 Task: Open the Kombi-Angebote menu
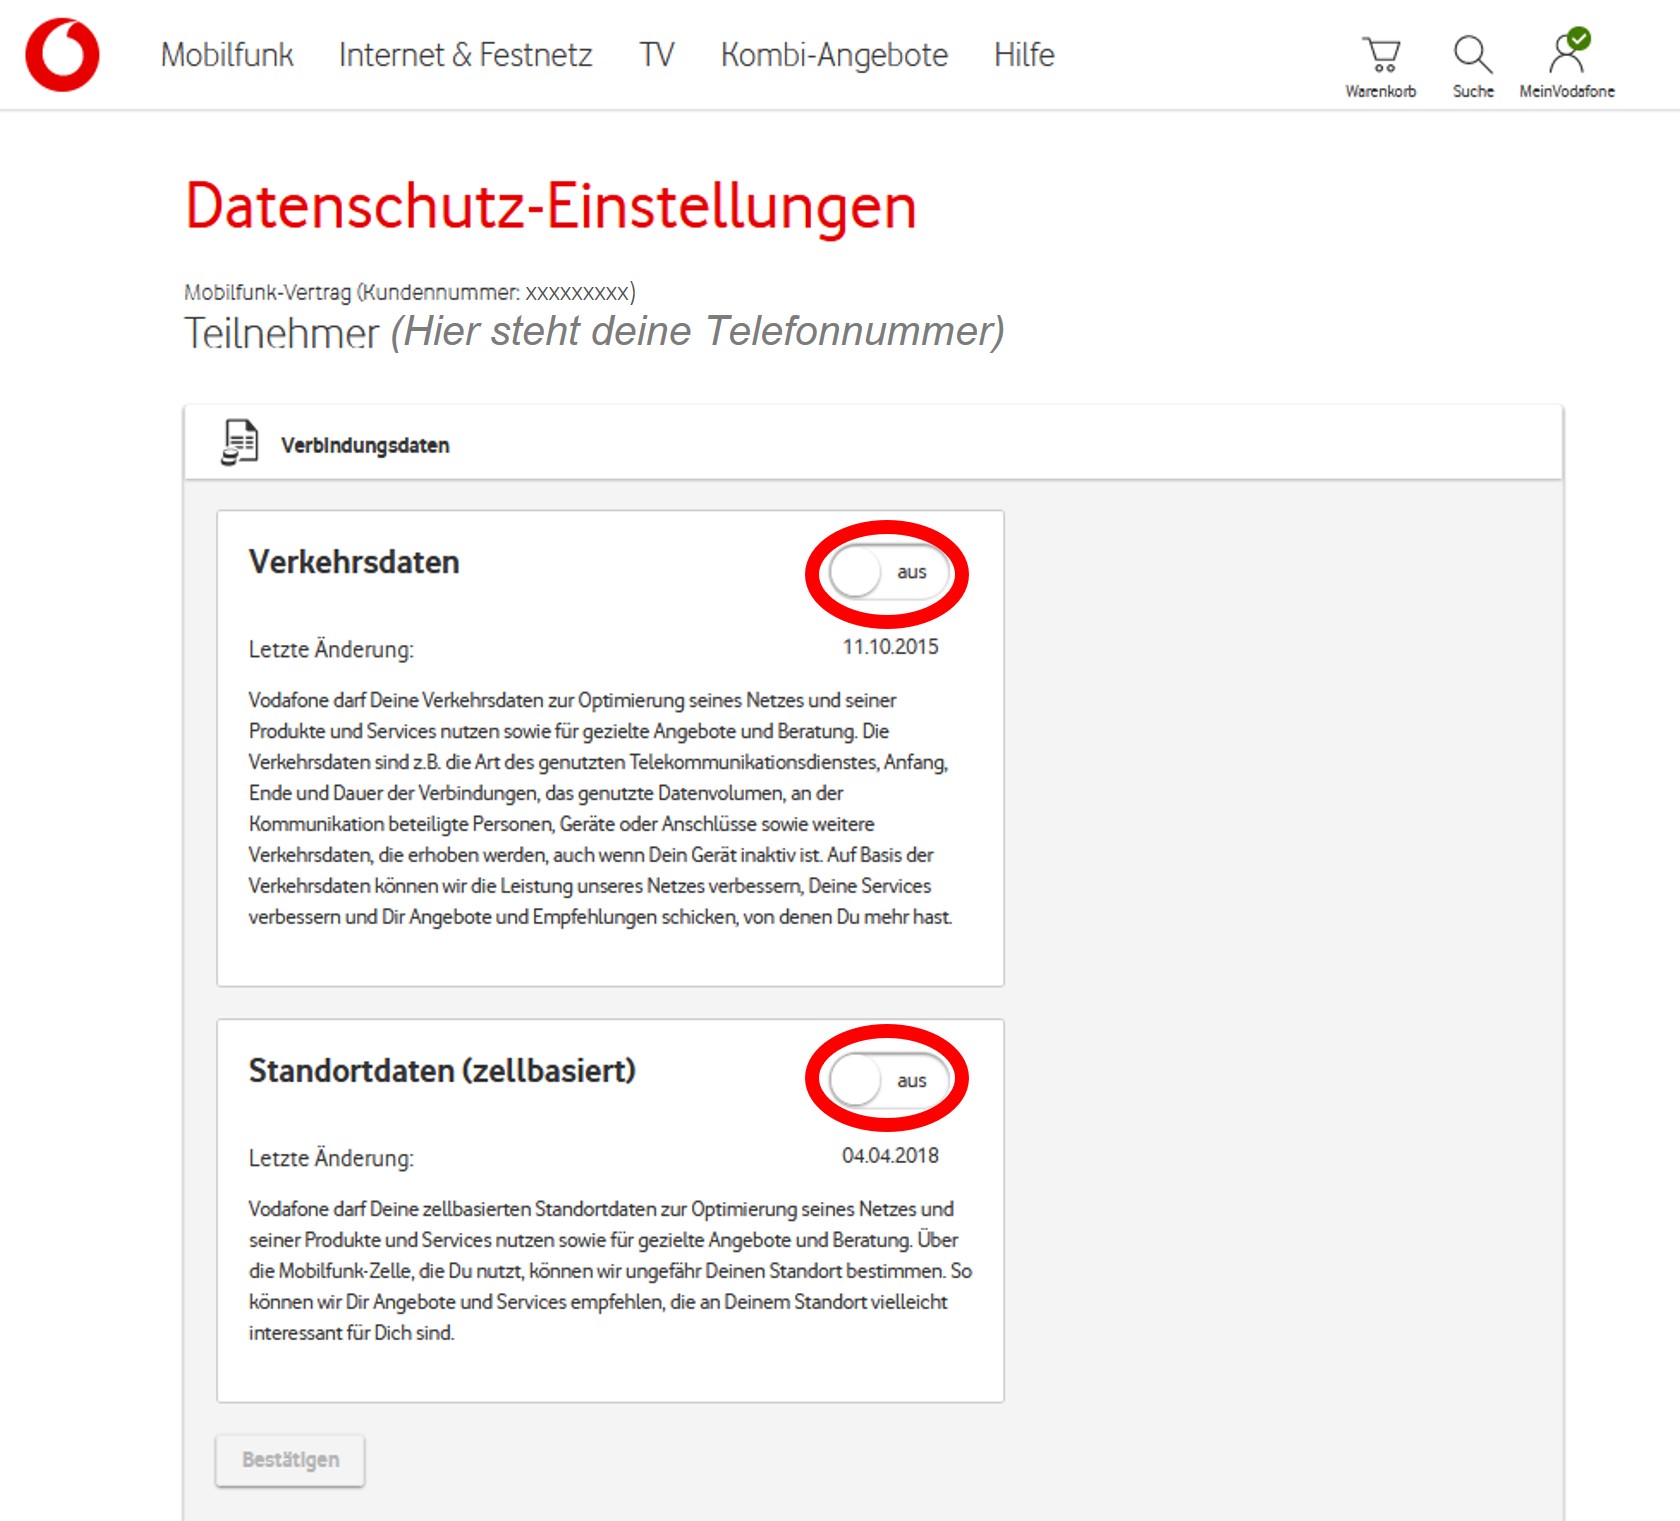coord(834,55)
